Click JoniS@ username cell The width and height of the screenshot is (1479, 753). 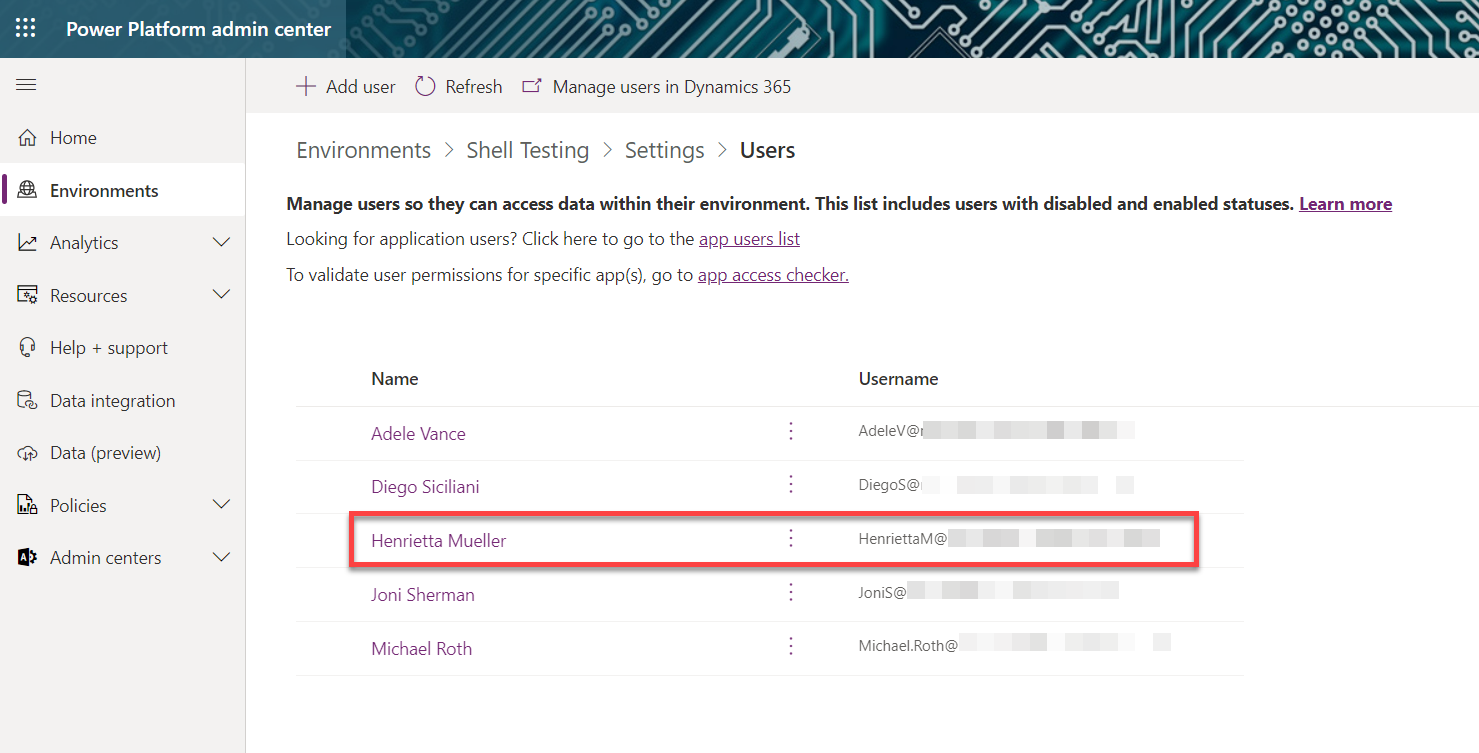pos(989,592)
